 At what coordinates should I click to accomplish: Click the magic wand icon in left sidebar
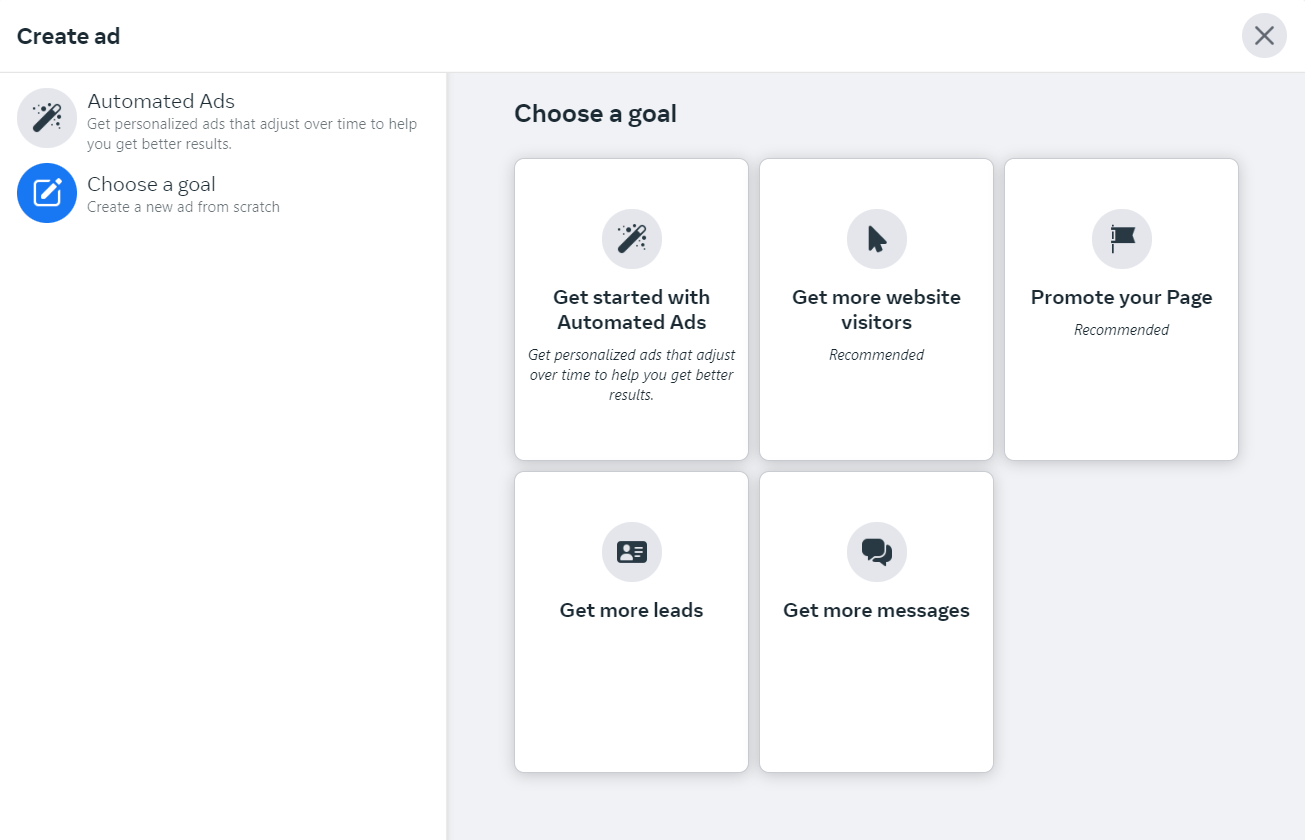[47, 118]
